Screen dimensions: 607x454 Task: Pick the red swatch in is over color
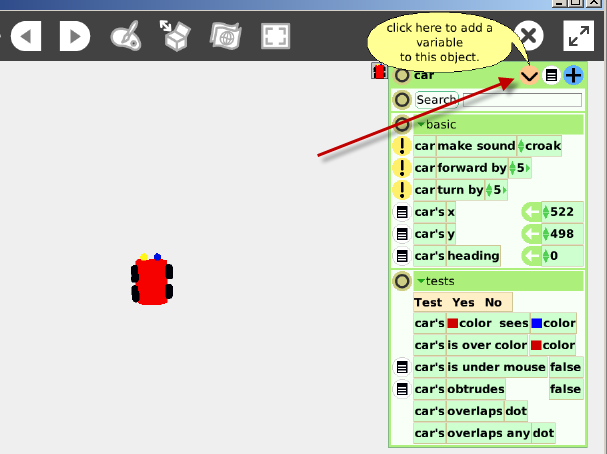536,345
